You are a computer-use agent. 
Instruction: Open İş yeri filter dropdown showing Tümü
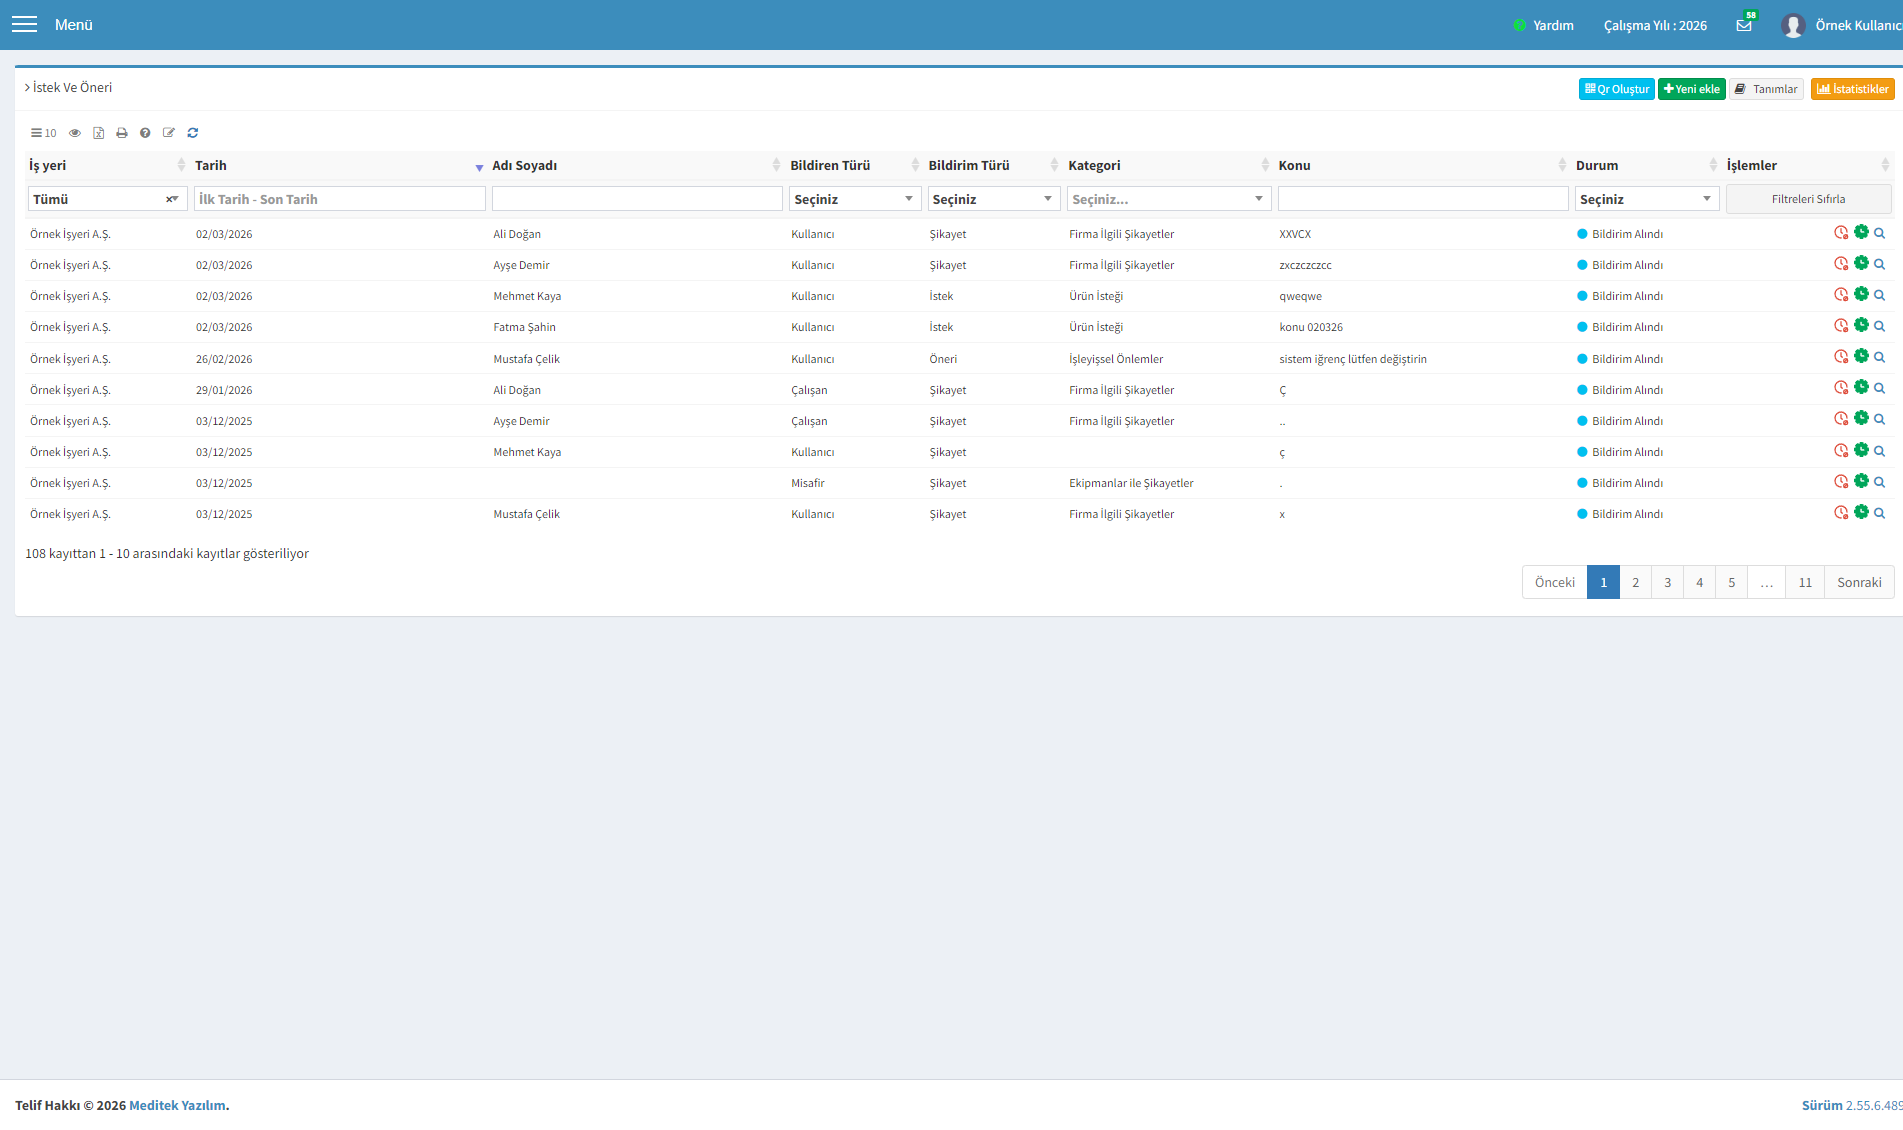click(107, 199)
